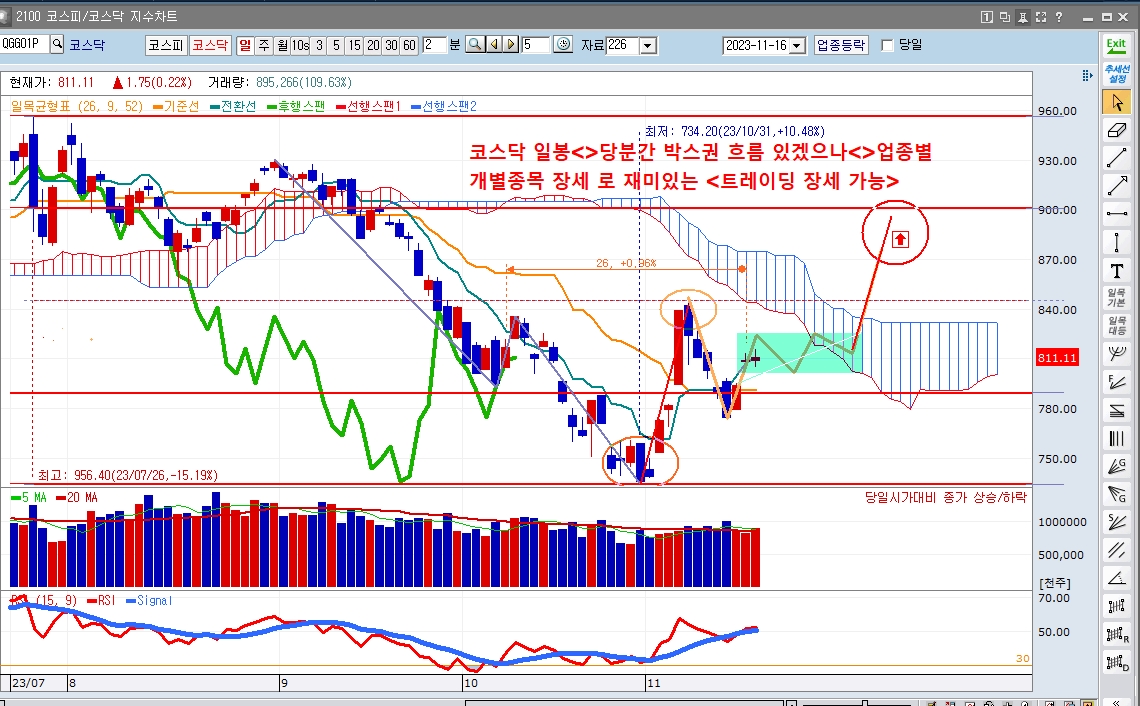Select the vertical line tool
The height and width of the screenshot is (706, 1140).
(1116, 241)
